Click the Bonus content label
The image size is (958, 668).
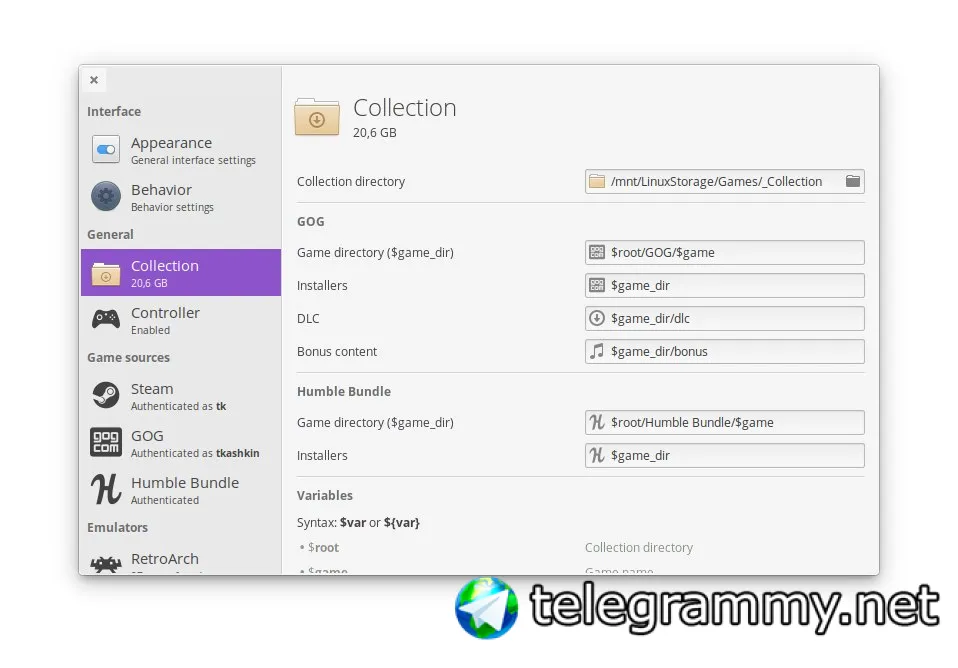pos(337,351)
